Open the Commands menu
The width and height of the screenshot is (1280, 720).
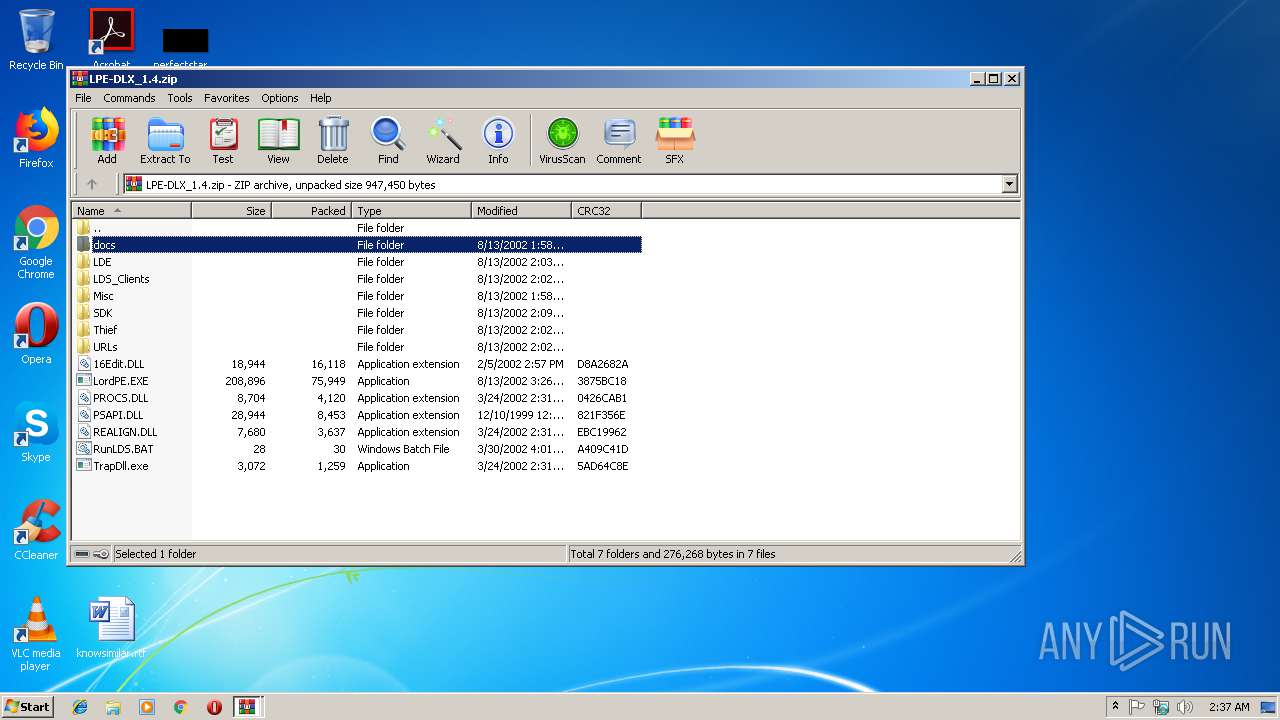129,98
